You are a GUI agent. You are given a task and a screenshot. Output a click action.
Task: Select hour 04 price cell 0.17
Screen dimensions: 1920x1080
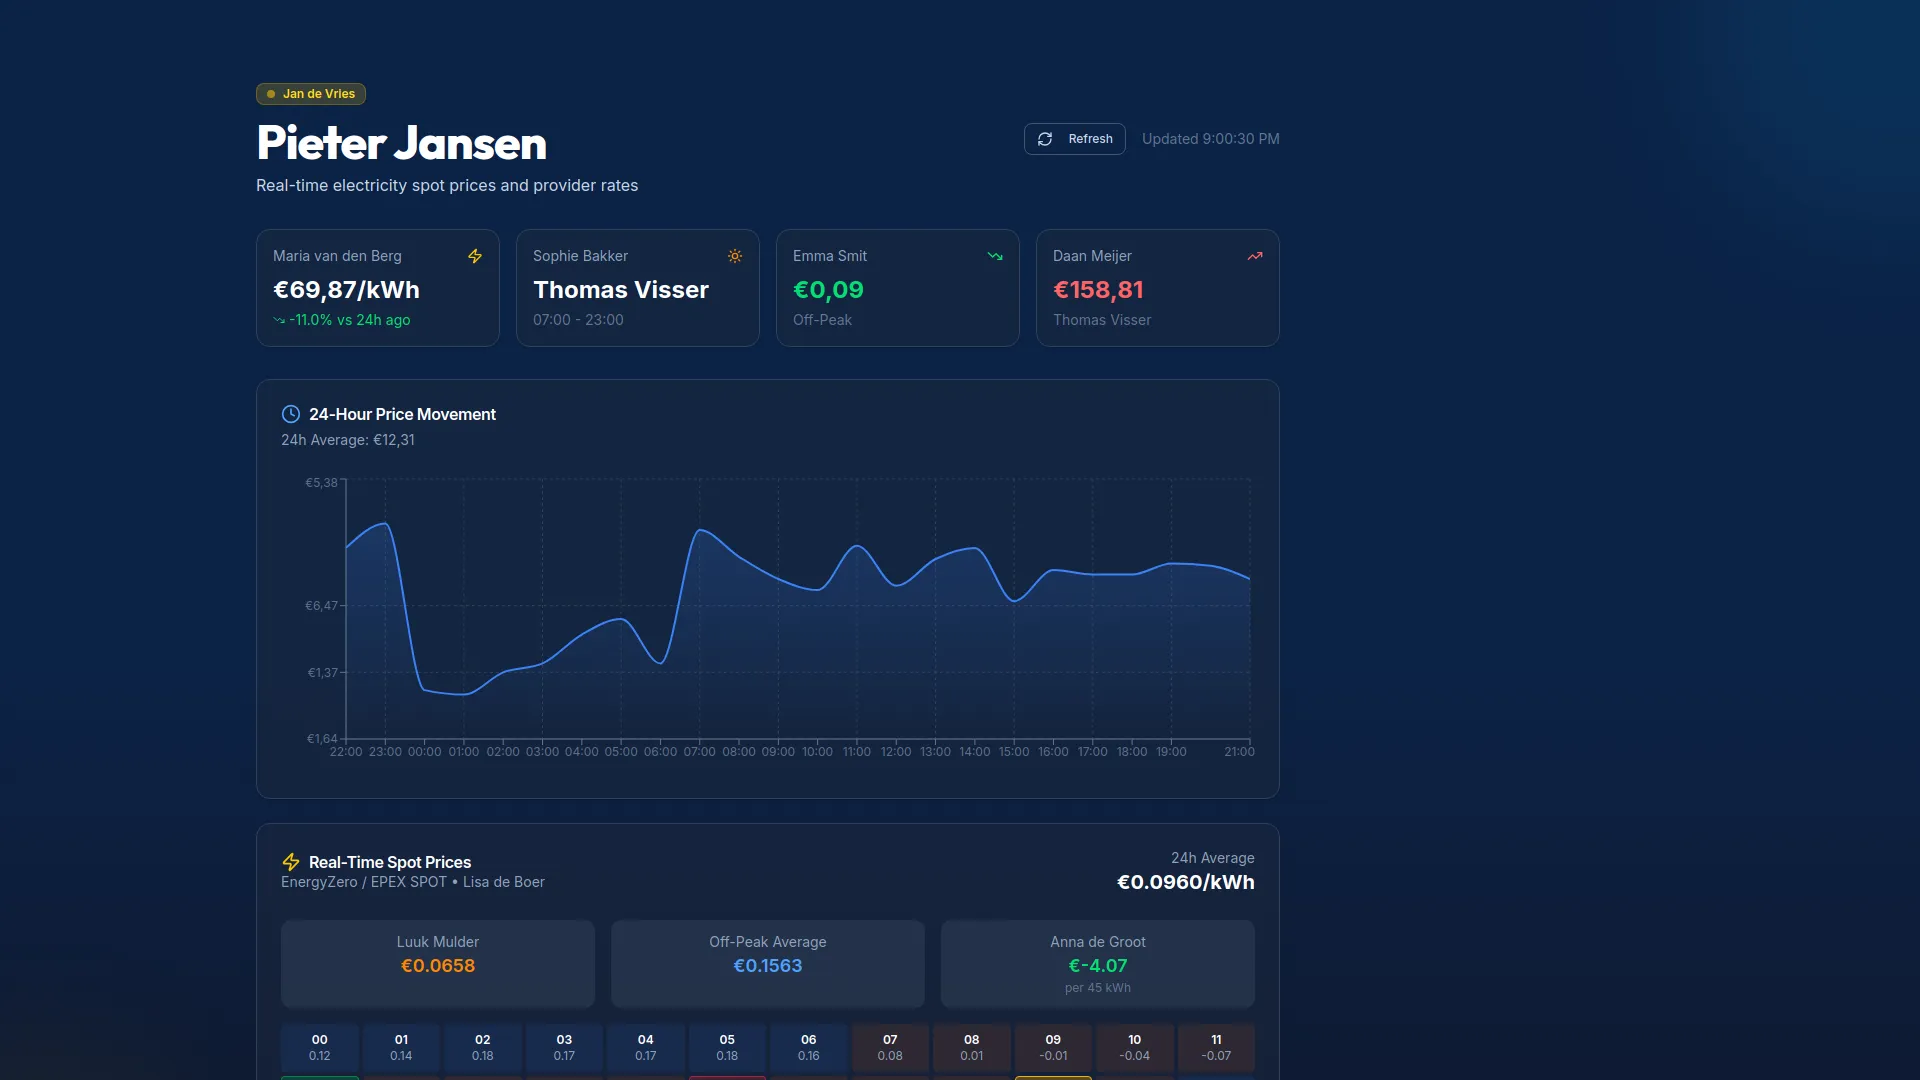pos(646,1047)
